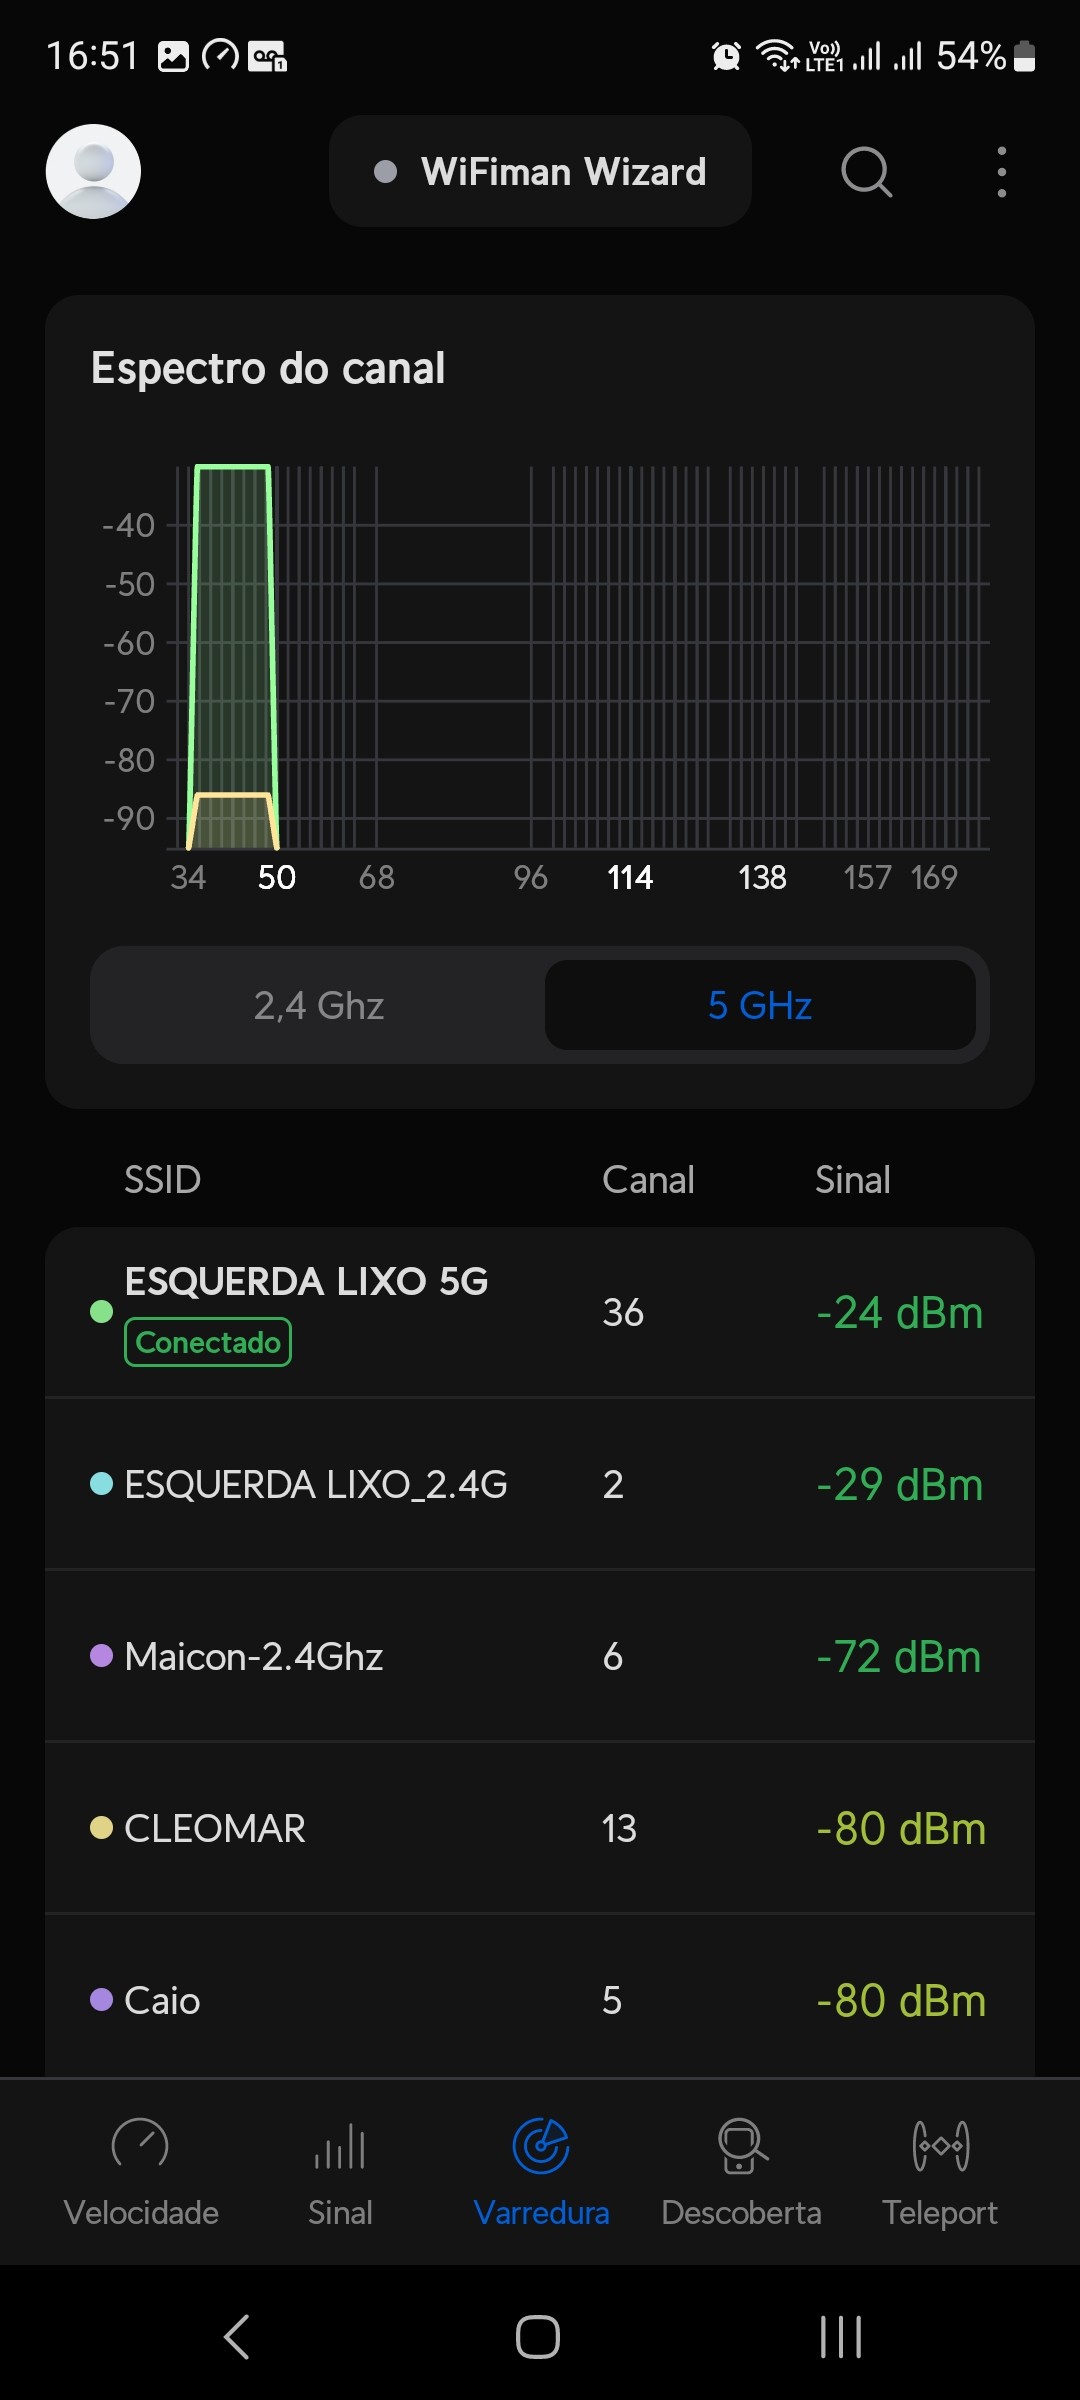Open the WiFiman Wizard selector
1080x2400 pixels.
pyautogui.click(x=540, y=172)
